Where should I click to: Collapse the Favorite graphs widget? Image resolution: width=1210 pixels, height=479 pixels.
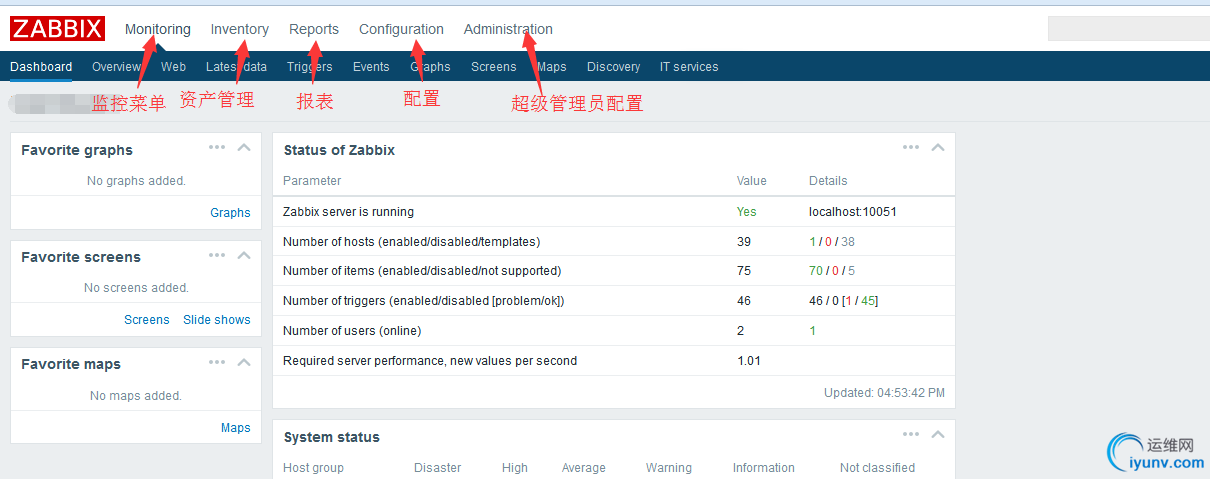[x=243, y=147]
